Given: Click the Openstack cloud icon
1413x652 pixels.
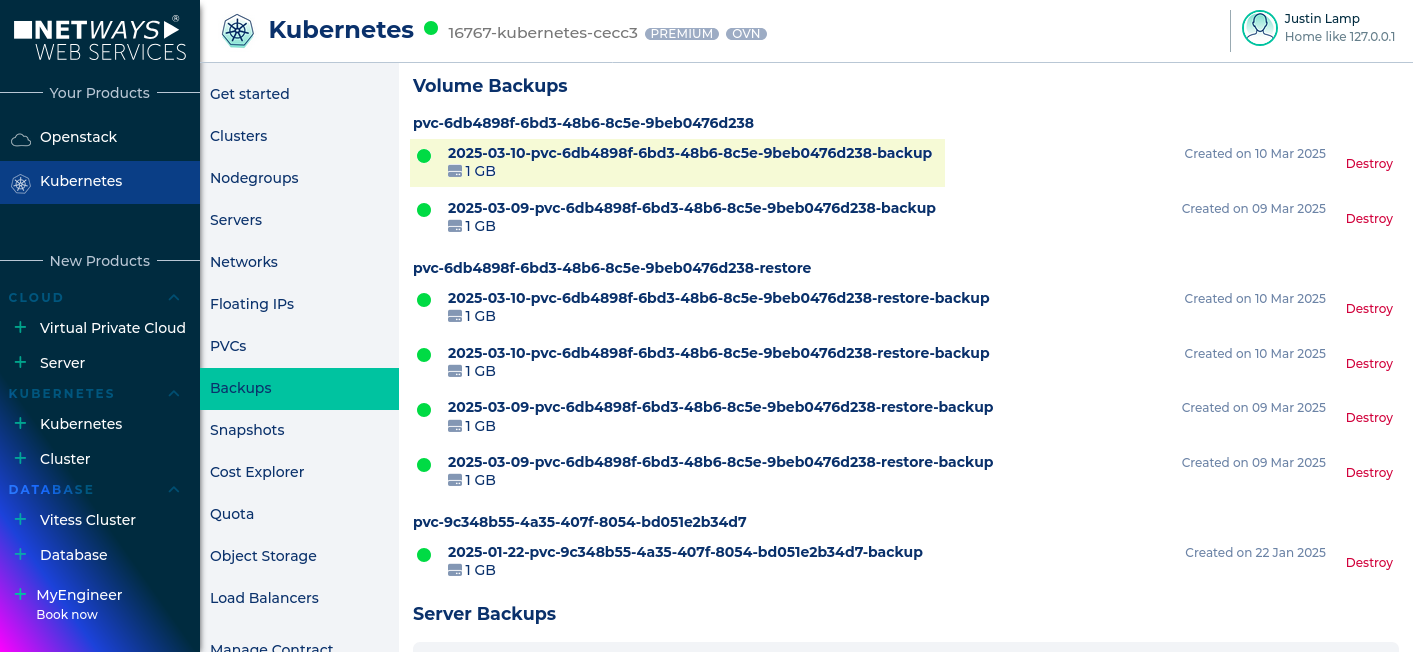Looking at the screenshot, I should coord(21,138).
